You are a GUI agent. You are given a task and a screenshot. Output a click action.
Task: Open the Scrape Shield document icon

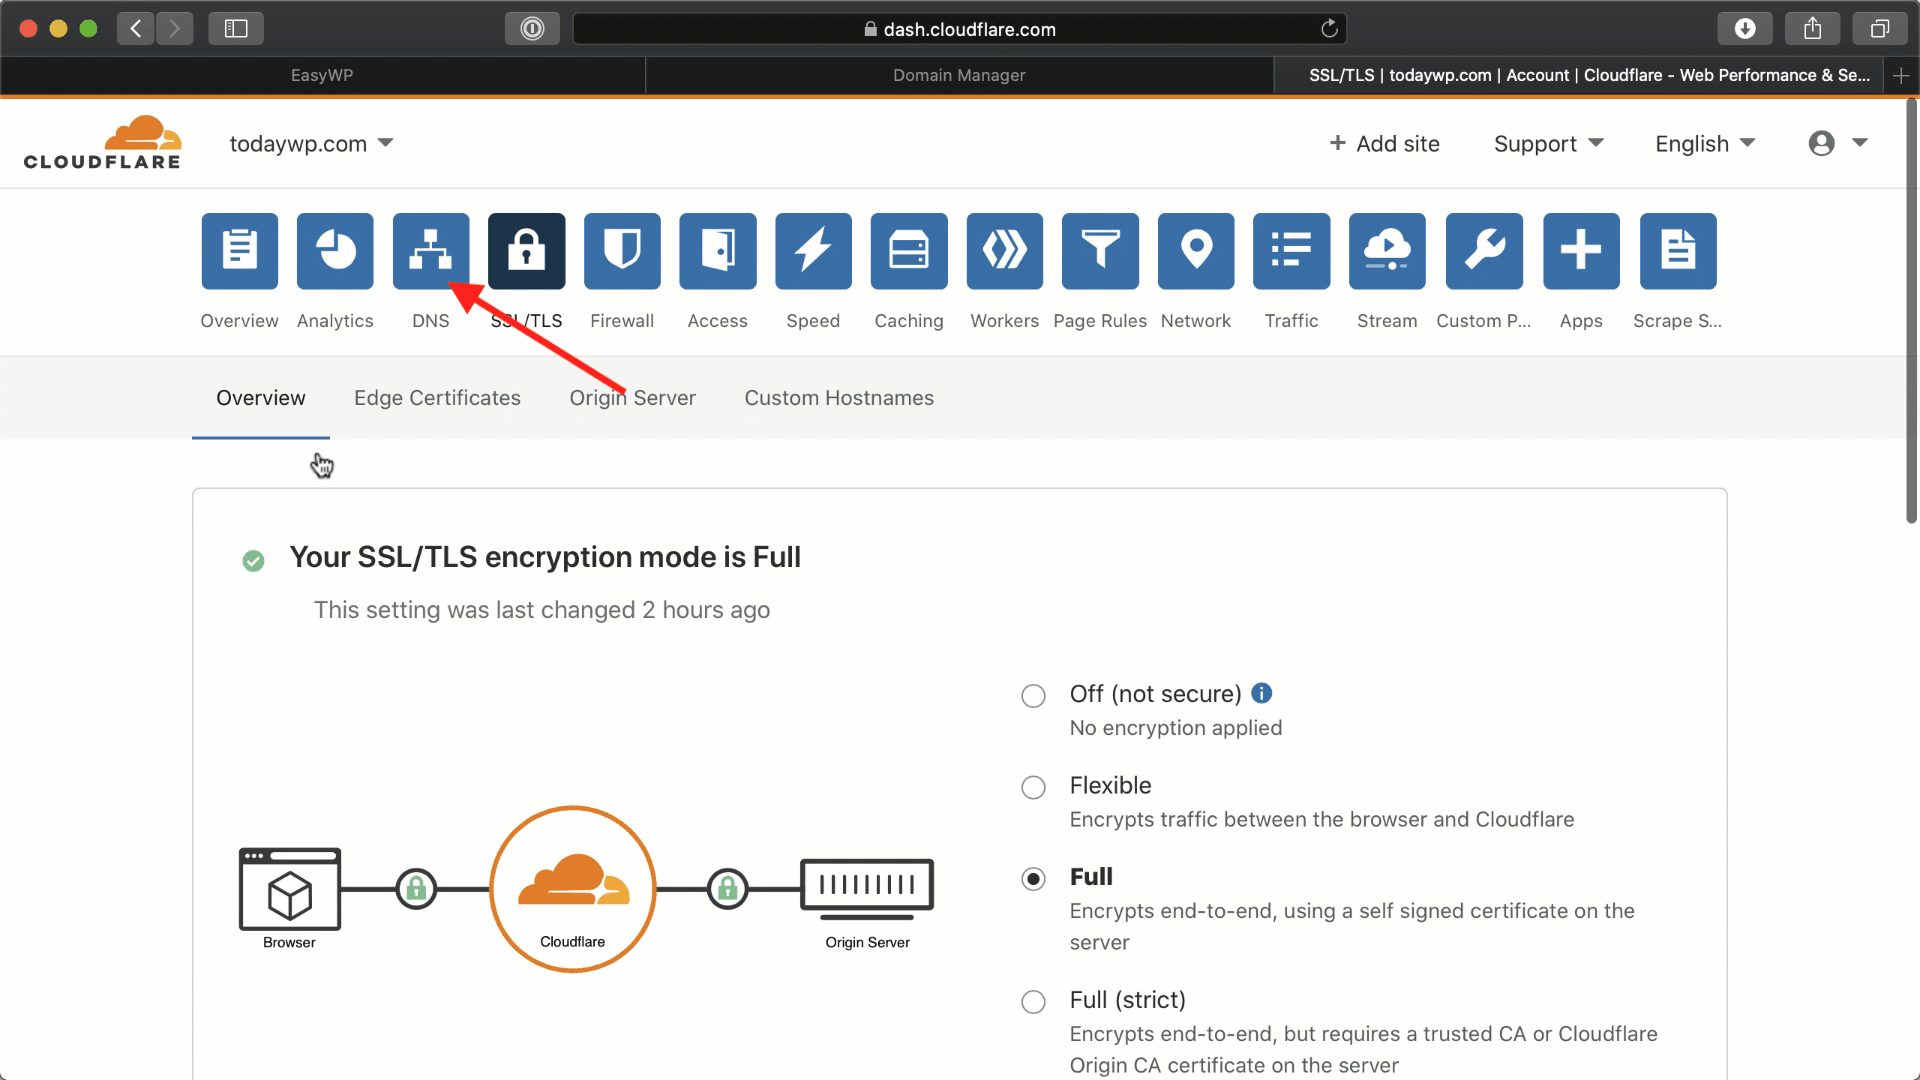click(x=1678, y=251)
